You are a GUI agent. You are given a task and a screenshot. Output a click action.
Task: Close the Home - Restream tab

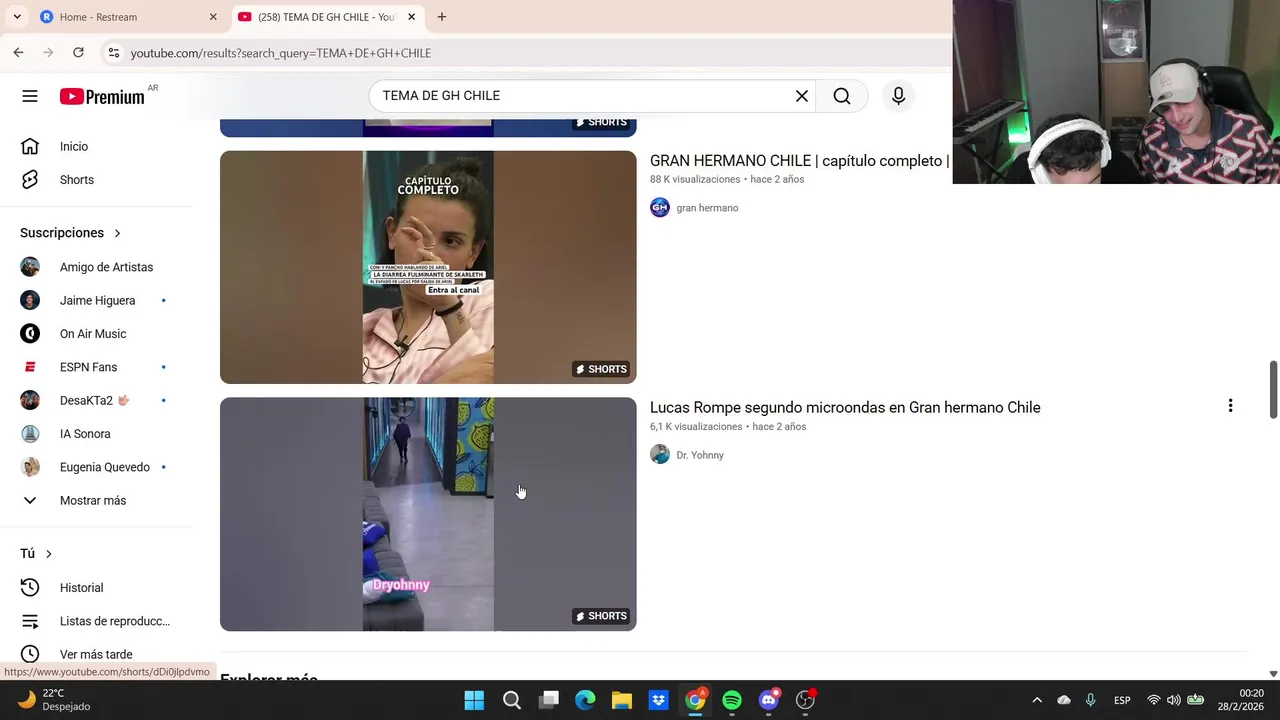(x=213, y=17)
